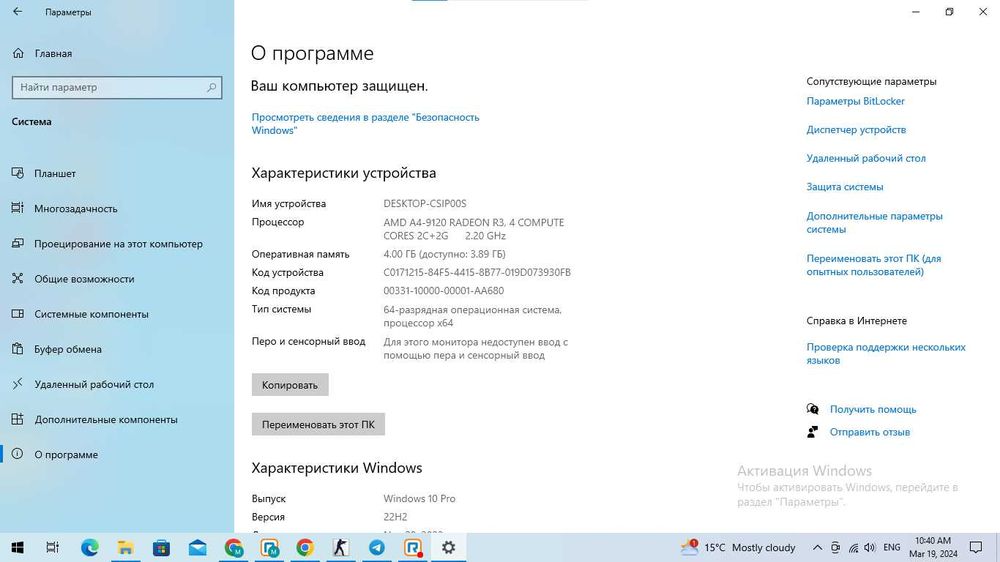Click the Windows 10 Pro edition value
The width and height of the screenshot is (1000, 562).
pos(419,499)
